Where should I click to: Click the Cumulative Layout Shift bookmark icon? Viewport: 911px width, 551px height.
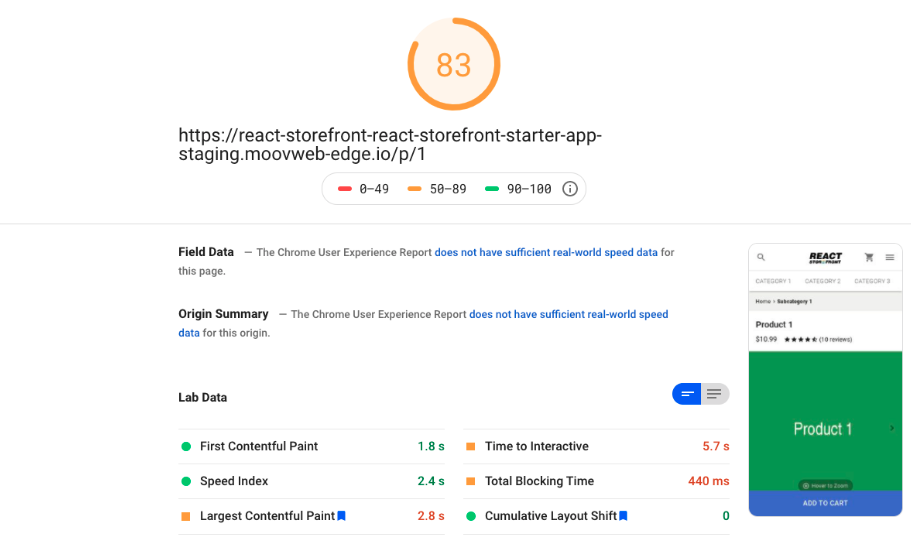[623, 516]
